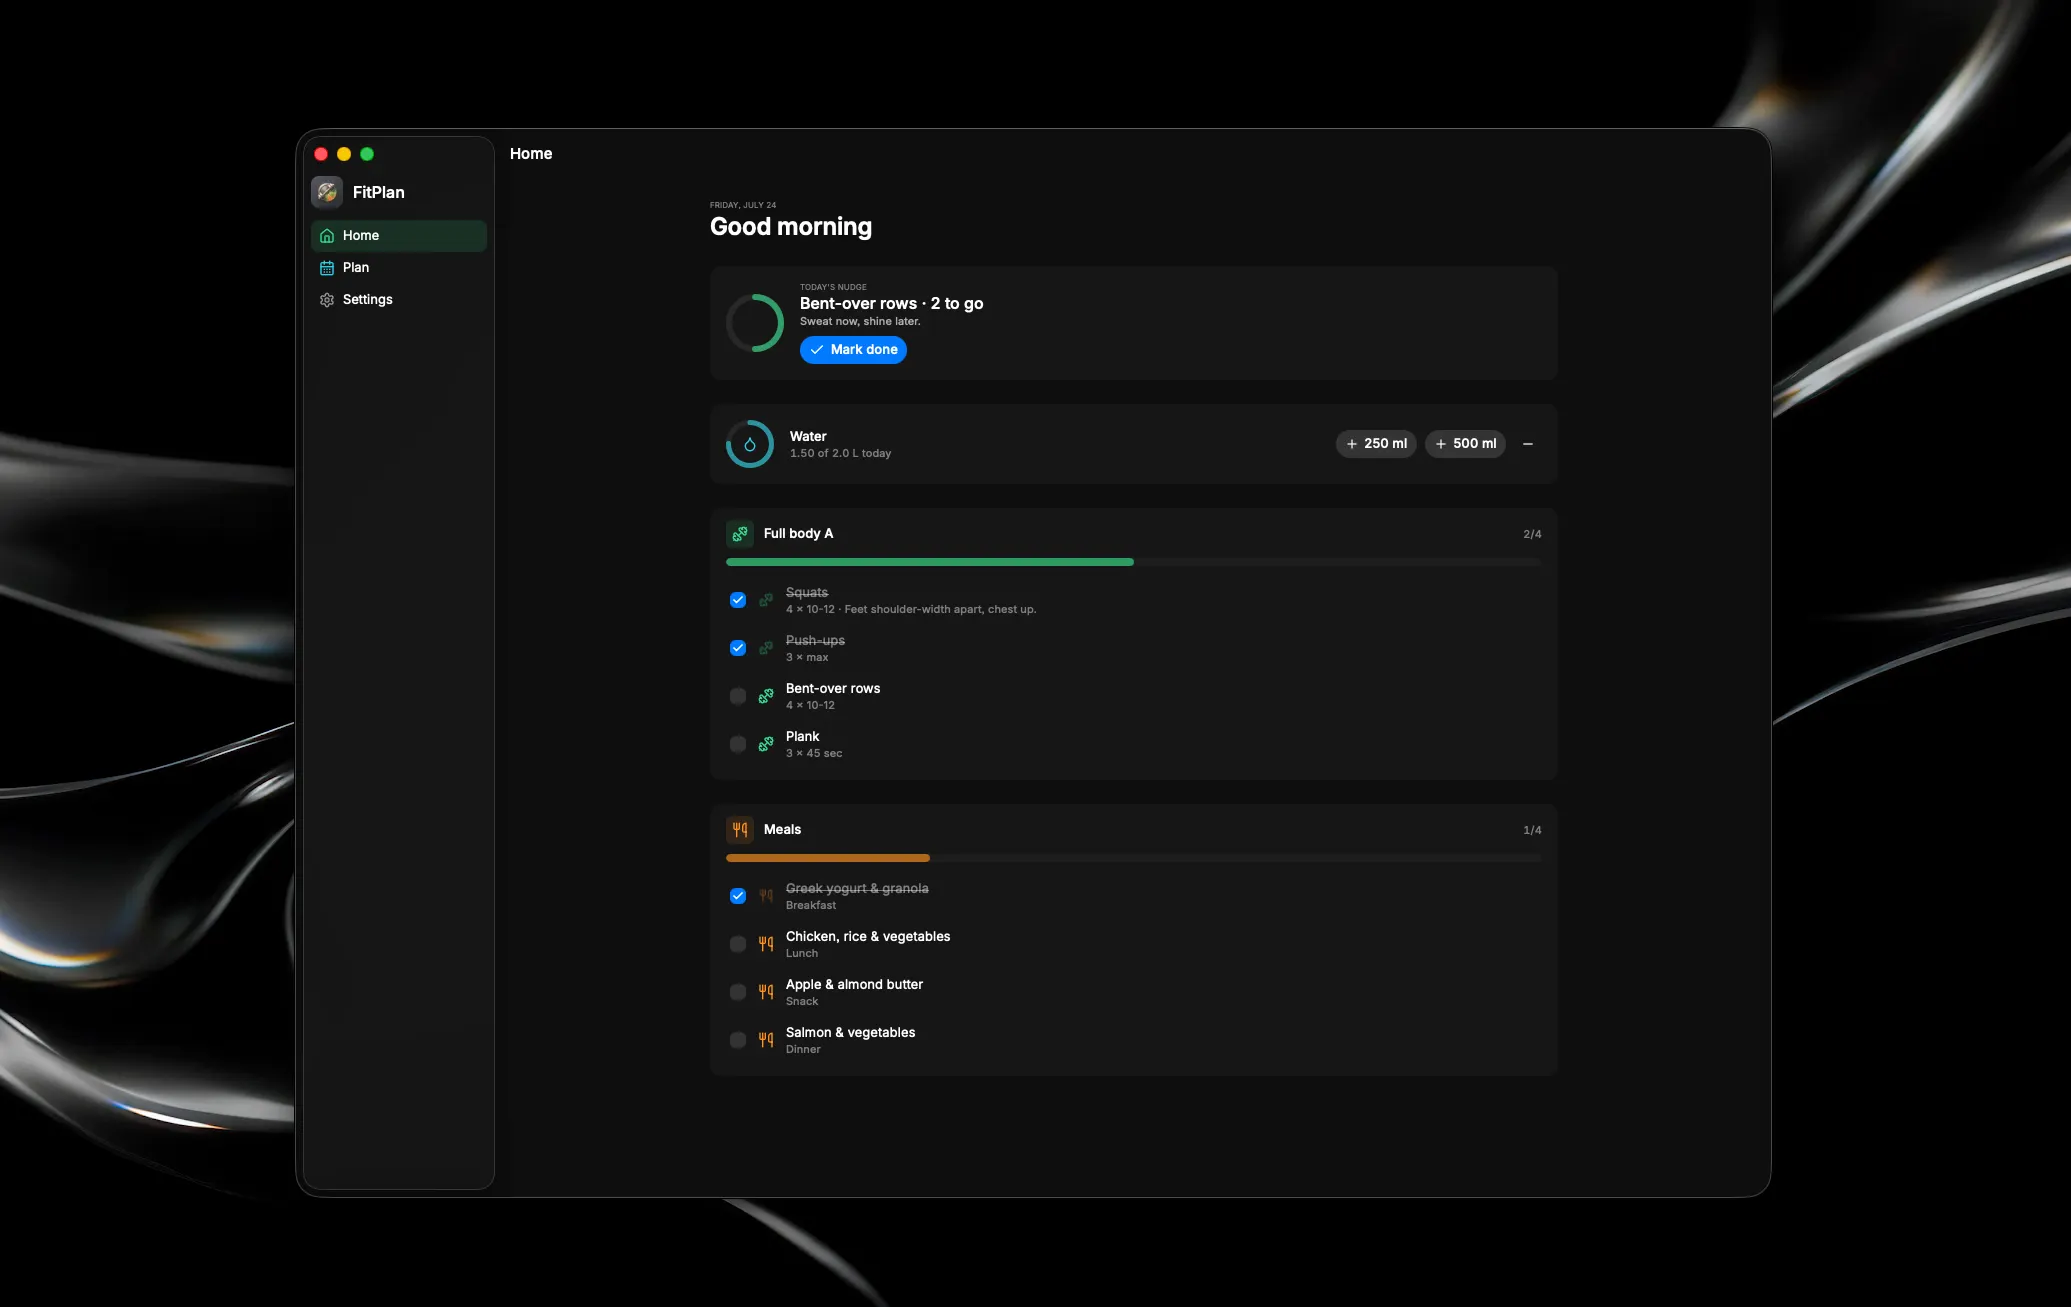Click the utensils icon beside Apple & almond butter
2071x1307 pixels.
coord(766,992)
